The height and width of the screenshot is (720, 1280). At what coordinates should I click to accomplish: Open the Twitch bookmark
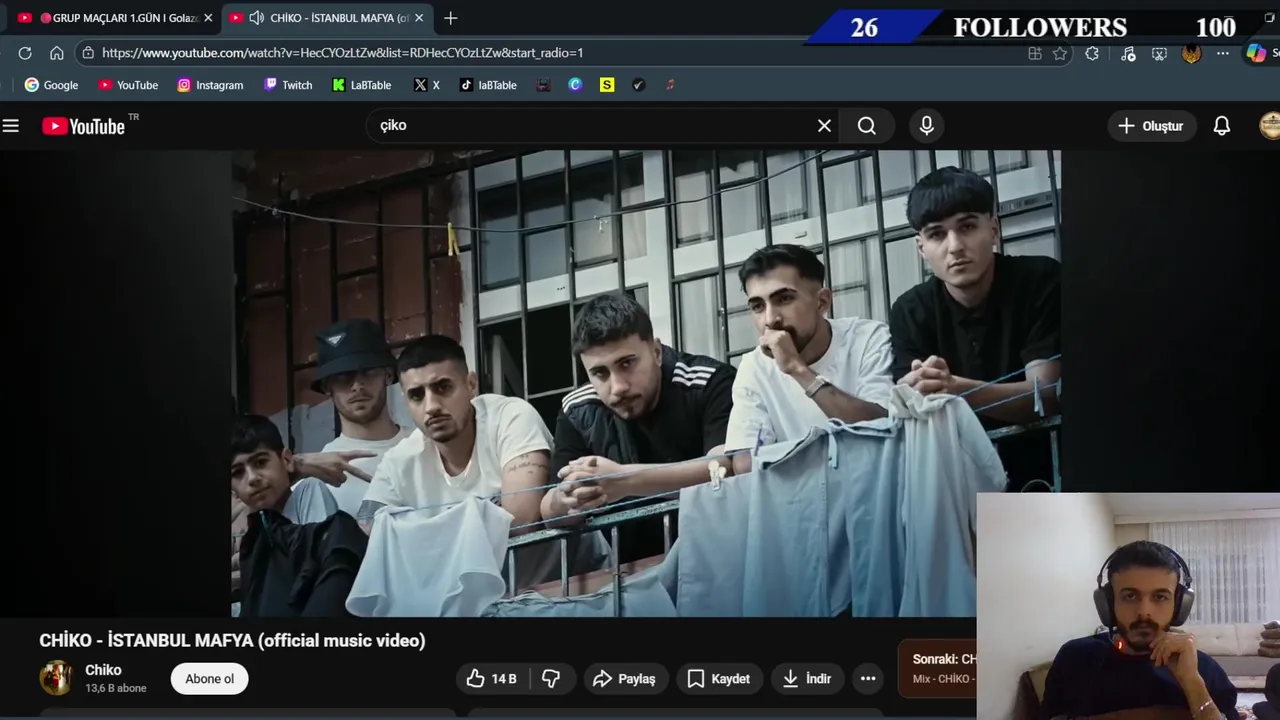(288, 85)
